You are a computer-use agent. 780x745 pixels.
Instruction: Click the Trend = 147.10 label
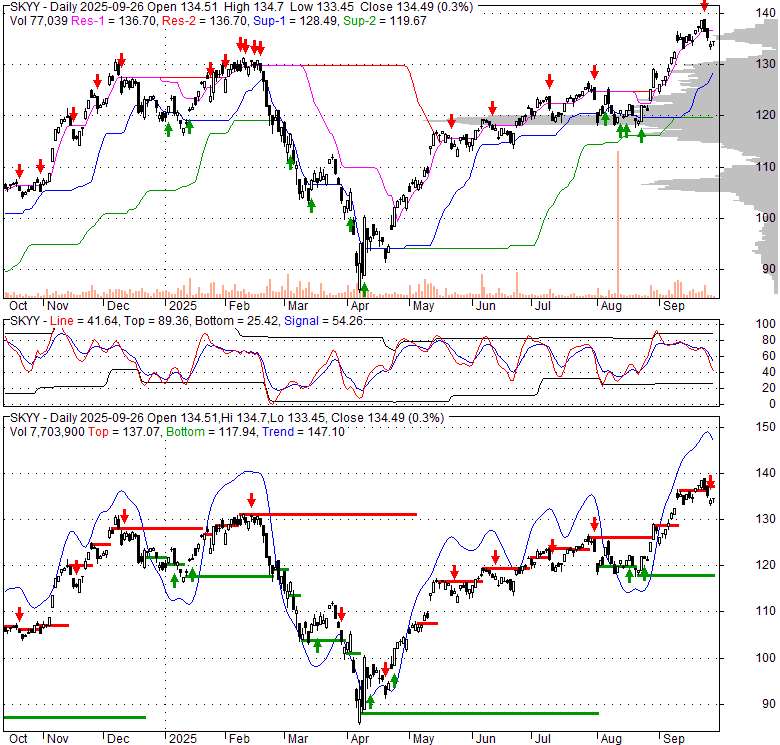303,432
